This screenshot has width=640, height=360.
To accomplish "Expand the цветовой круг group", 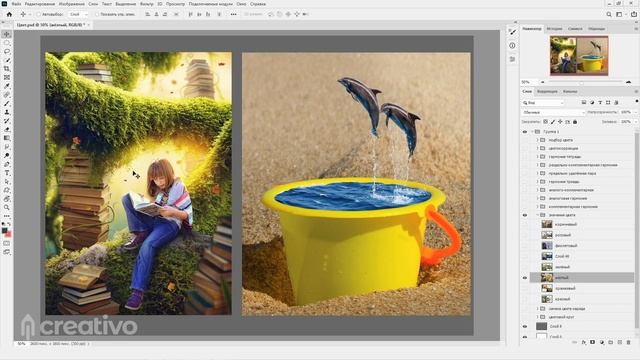I will pyautogui.click(x=537, y=317).
